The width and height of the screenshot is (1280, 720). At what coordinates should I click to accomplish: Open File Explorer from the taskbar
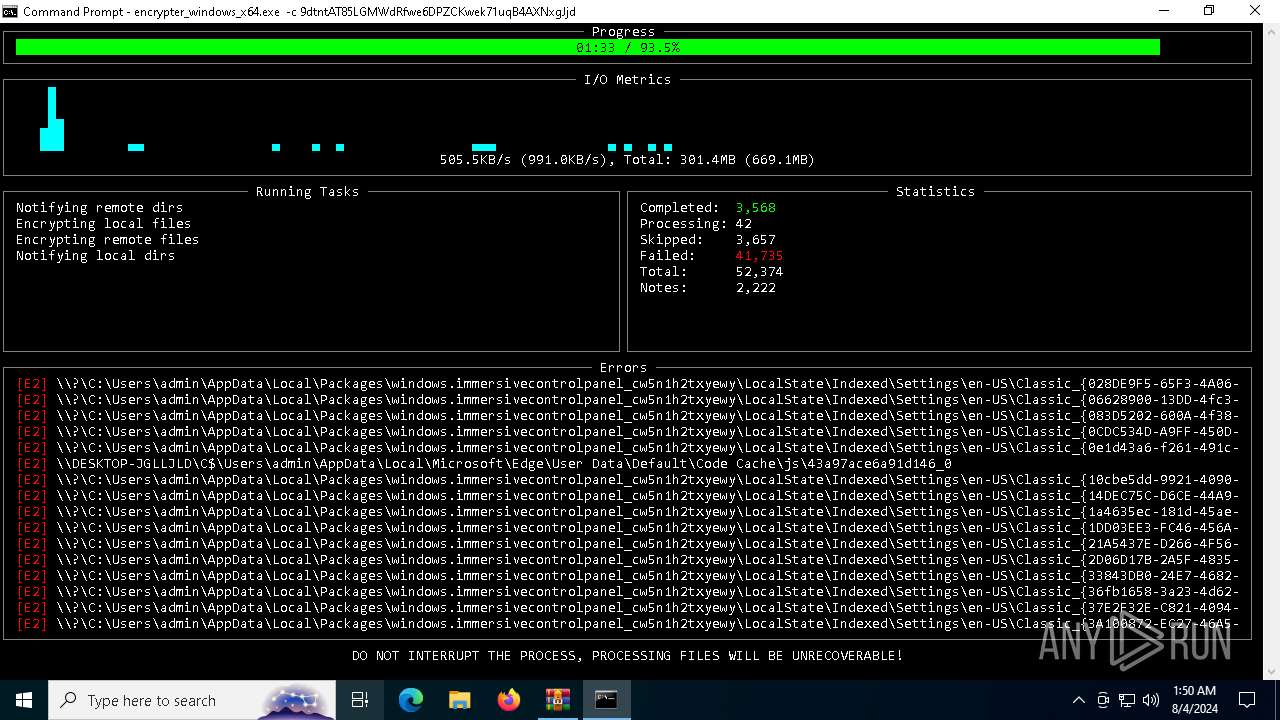(x=459, y=700)
